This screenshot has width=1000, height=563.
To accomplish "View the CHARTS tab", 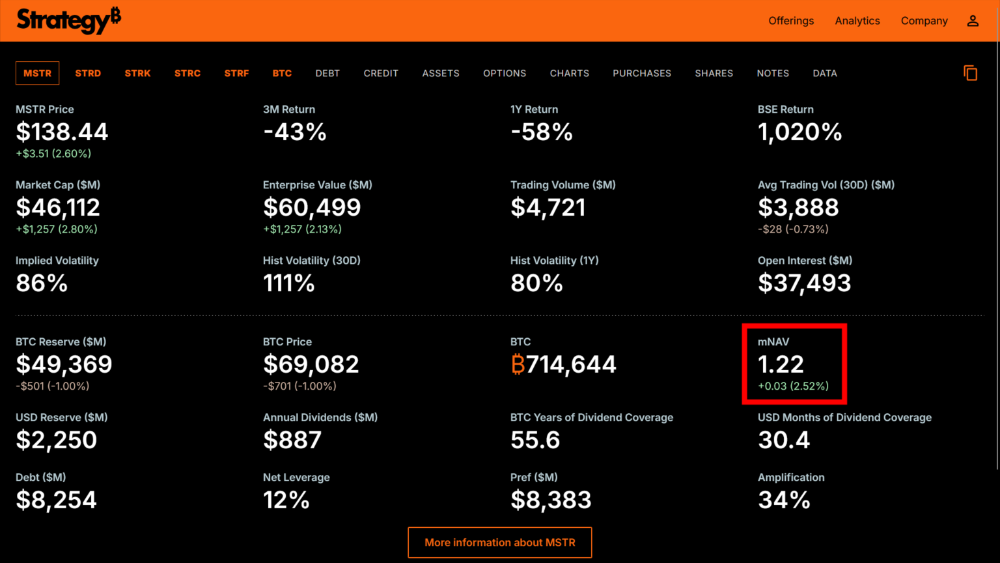I will point(569,73).
